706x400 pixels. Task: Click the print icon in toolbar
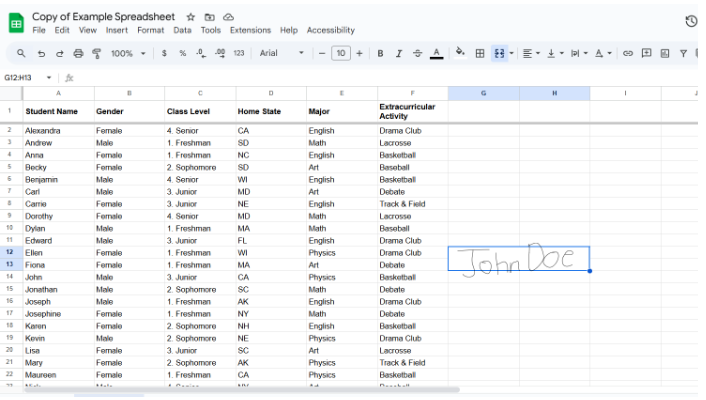(79, 53)
